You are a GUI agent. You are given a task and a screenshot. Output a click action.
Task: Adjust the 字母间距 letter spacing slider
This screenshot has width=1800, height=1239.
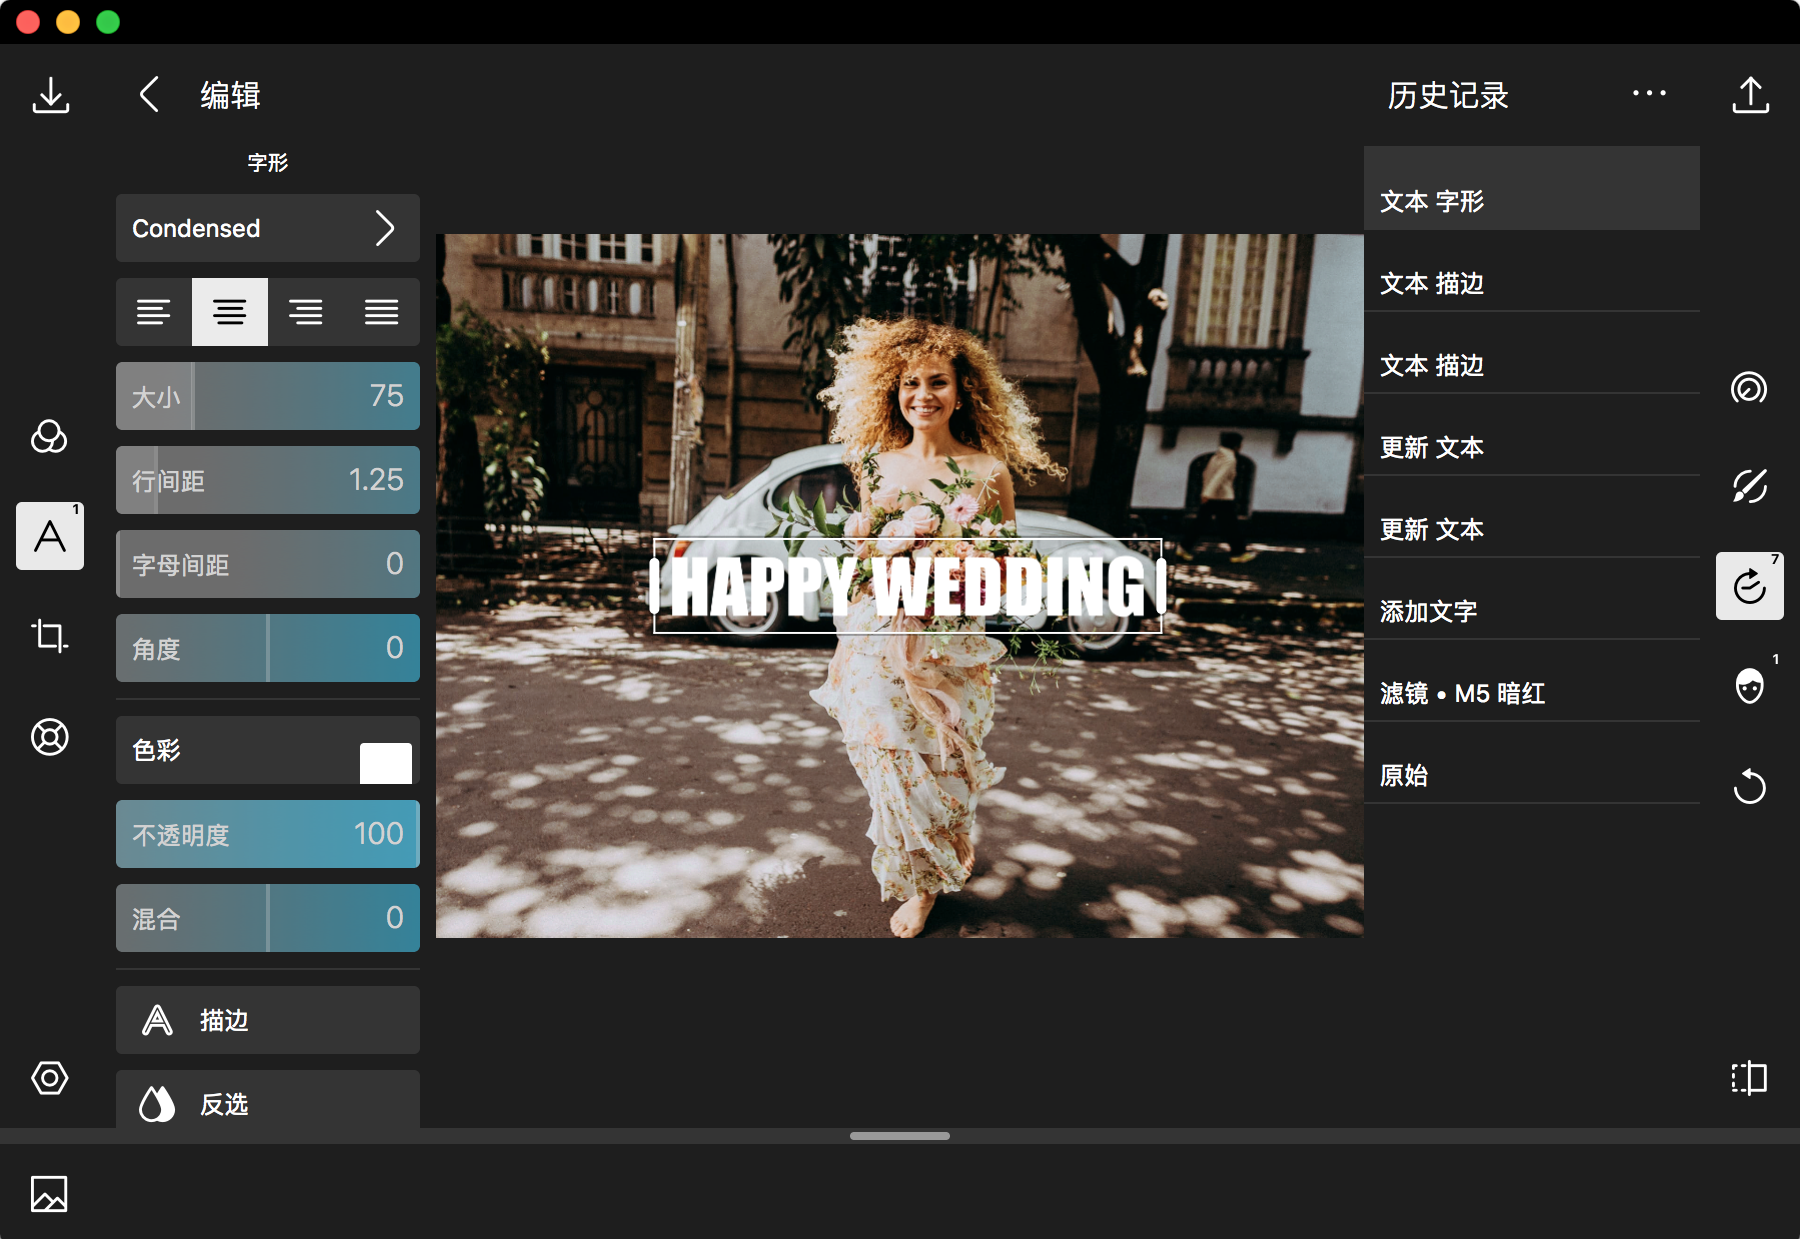point(268,564)
